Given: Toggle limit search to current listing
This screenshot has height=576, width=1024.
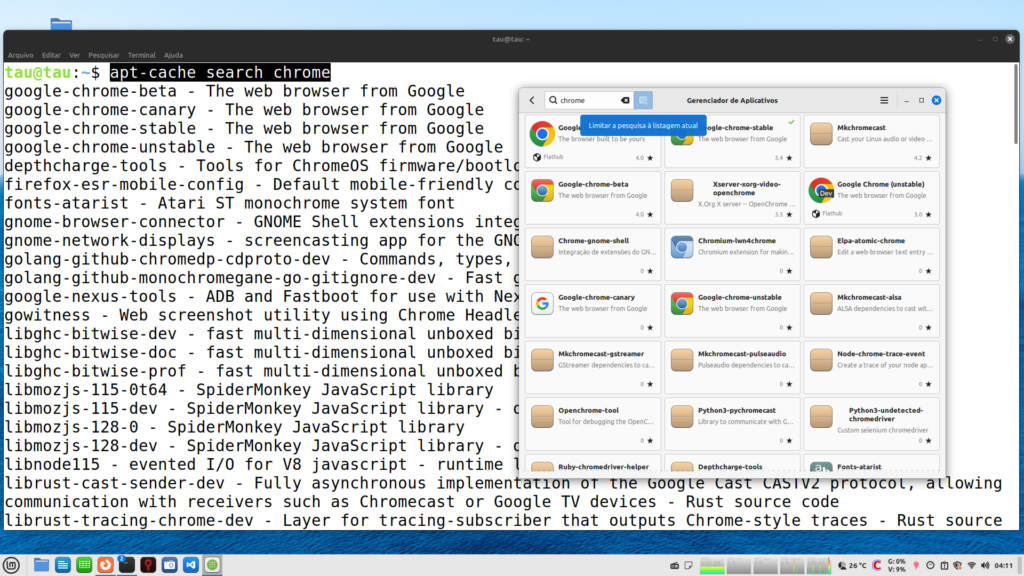Looking at the screenshot, I should pos(643,100).
